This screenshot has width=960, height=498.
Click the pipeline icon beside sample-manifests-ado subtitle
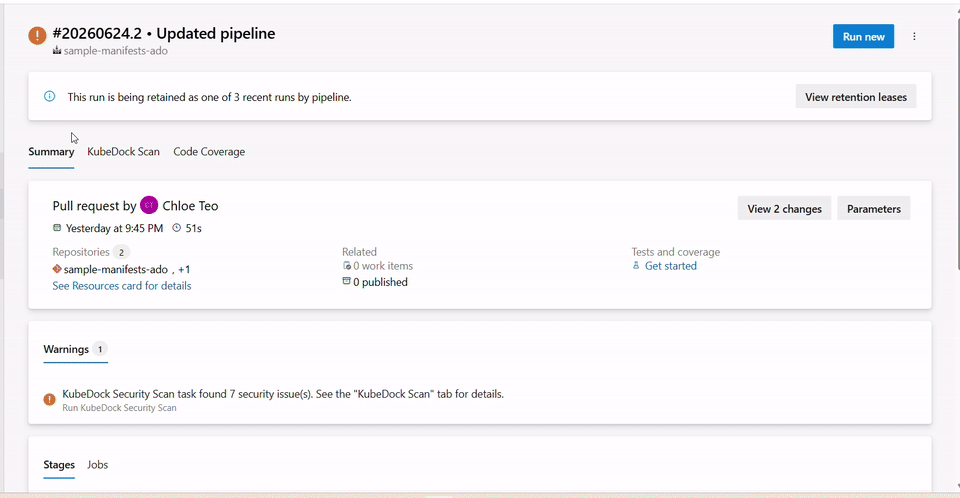click(57, 51)
